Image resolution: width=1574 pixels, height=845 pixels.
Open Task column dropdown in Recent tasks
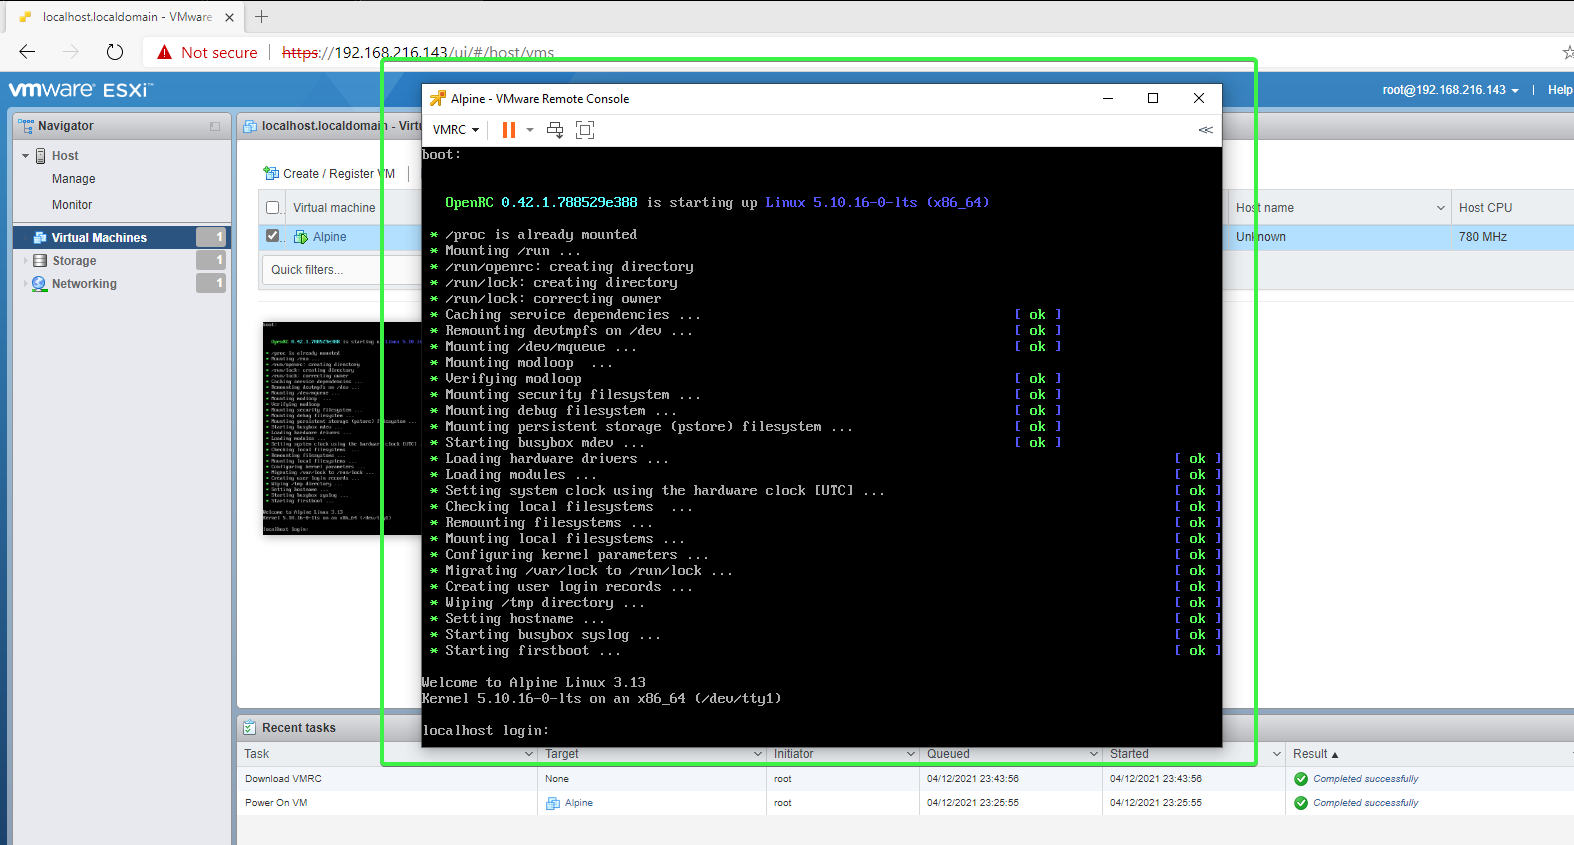[x=529, y=754]
